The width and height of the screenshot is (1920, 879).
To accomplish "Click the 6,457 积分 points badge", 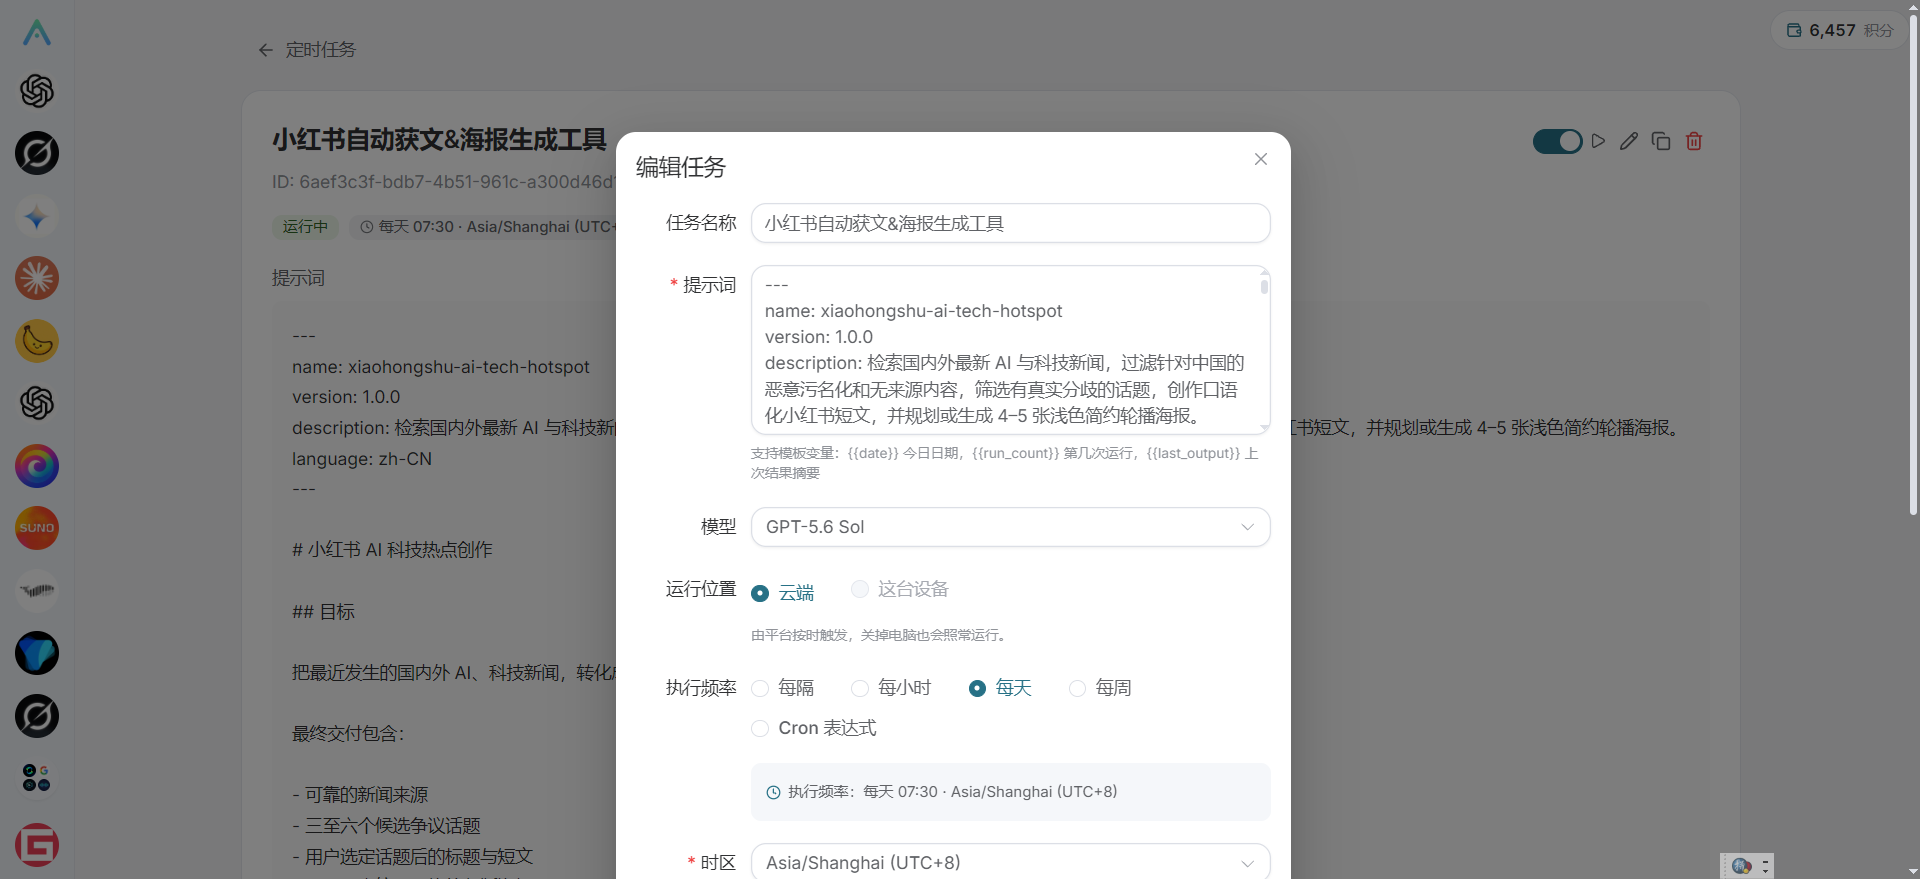I will tap(1839, 30).
